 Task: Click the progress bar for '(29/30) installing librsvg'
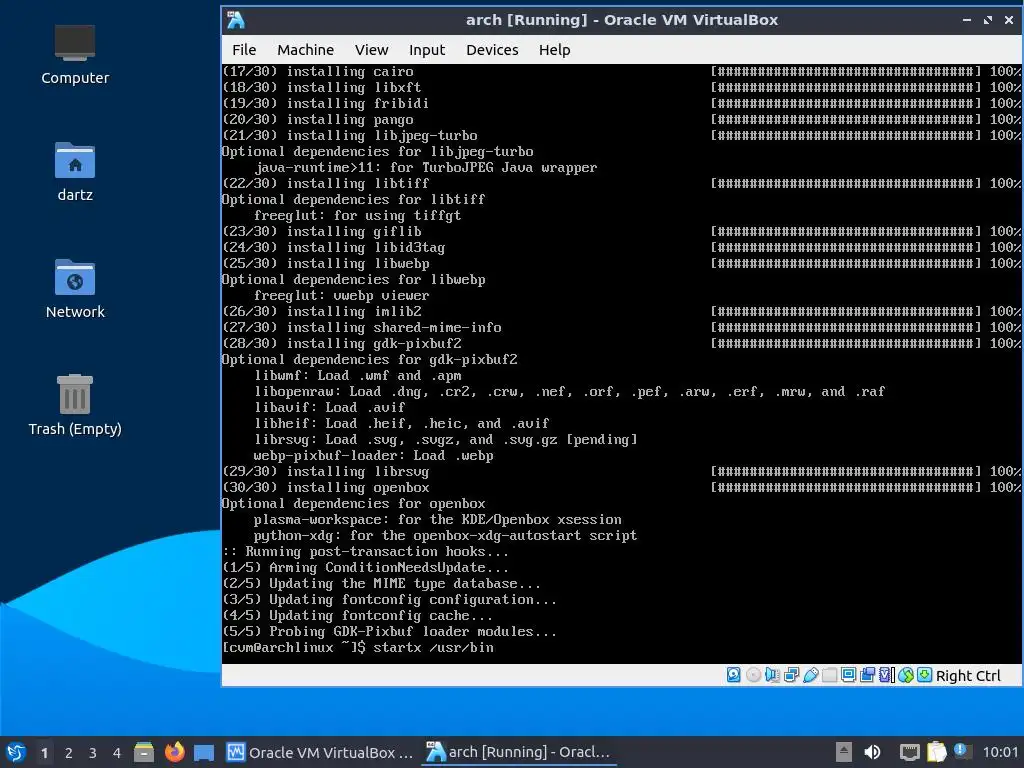point(846,472)
